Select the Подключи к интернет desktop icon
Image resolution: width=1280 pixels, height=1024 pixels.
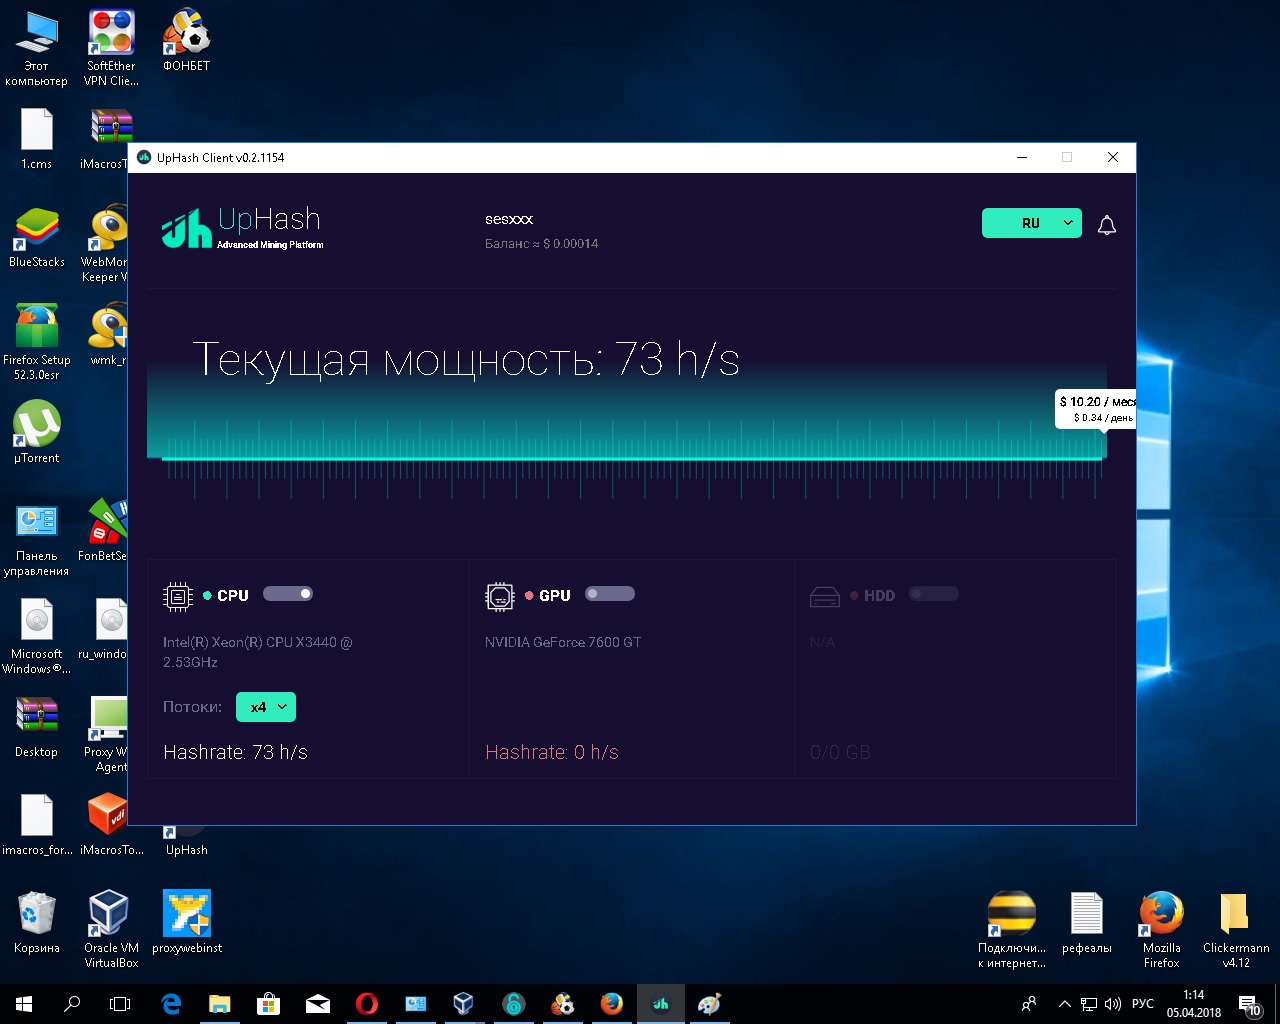[1012, 929]
